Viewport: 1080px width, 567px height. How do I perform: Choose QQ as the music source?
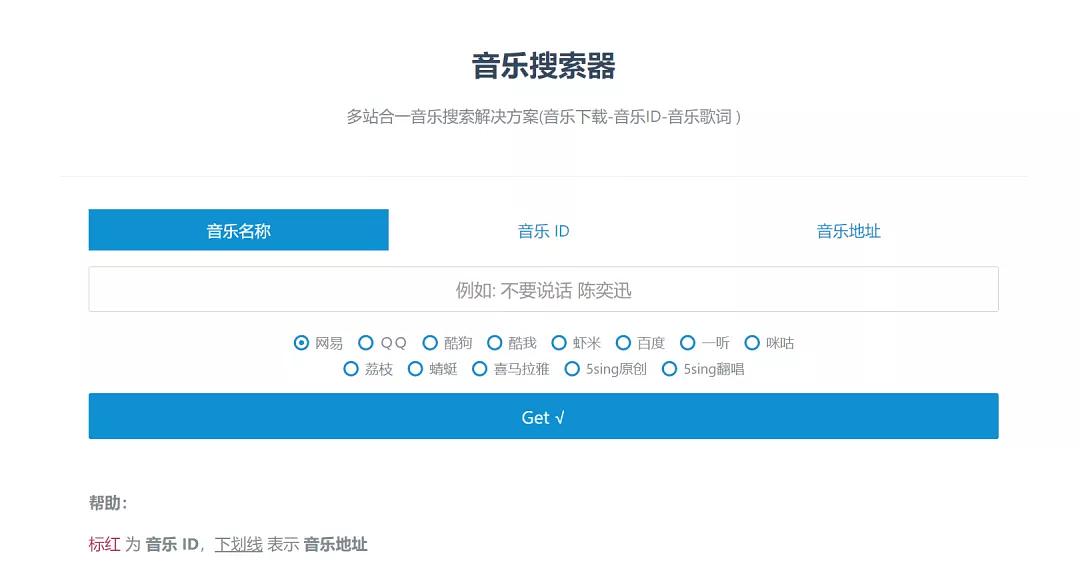point(366,343)
